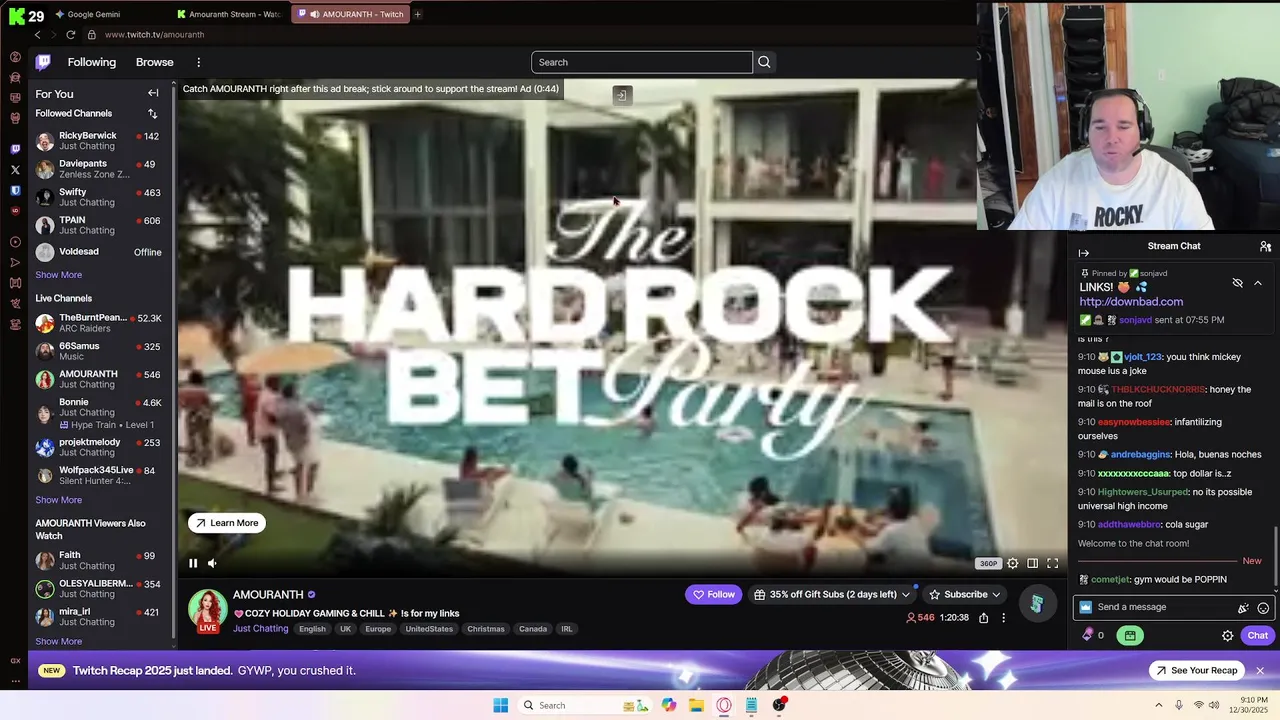Mute the player volume

(212, 563)
